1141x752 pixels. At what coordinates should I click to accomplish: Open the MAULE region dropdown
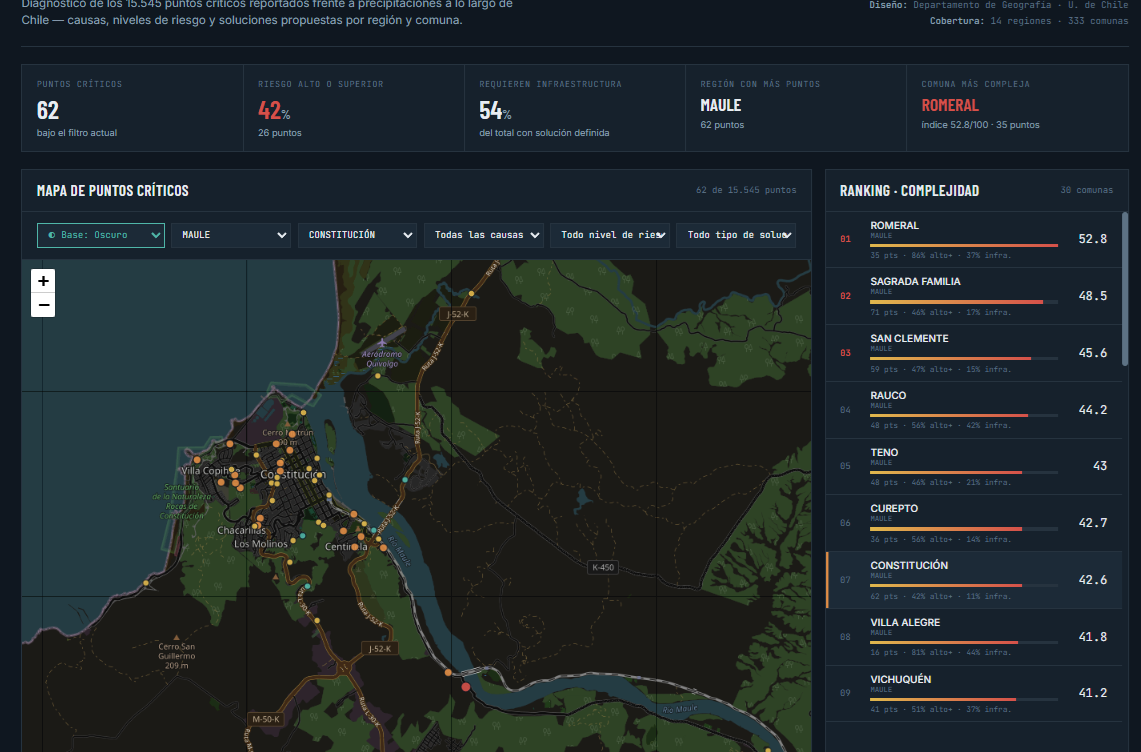point(231,235)
